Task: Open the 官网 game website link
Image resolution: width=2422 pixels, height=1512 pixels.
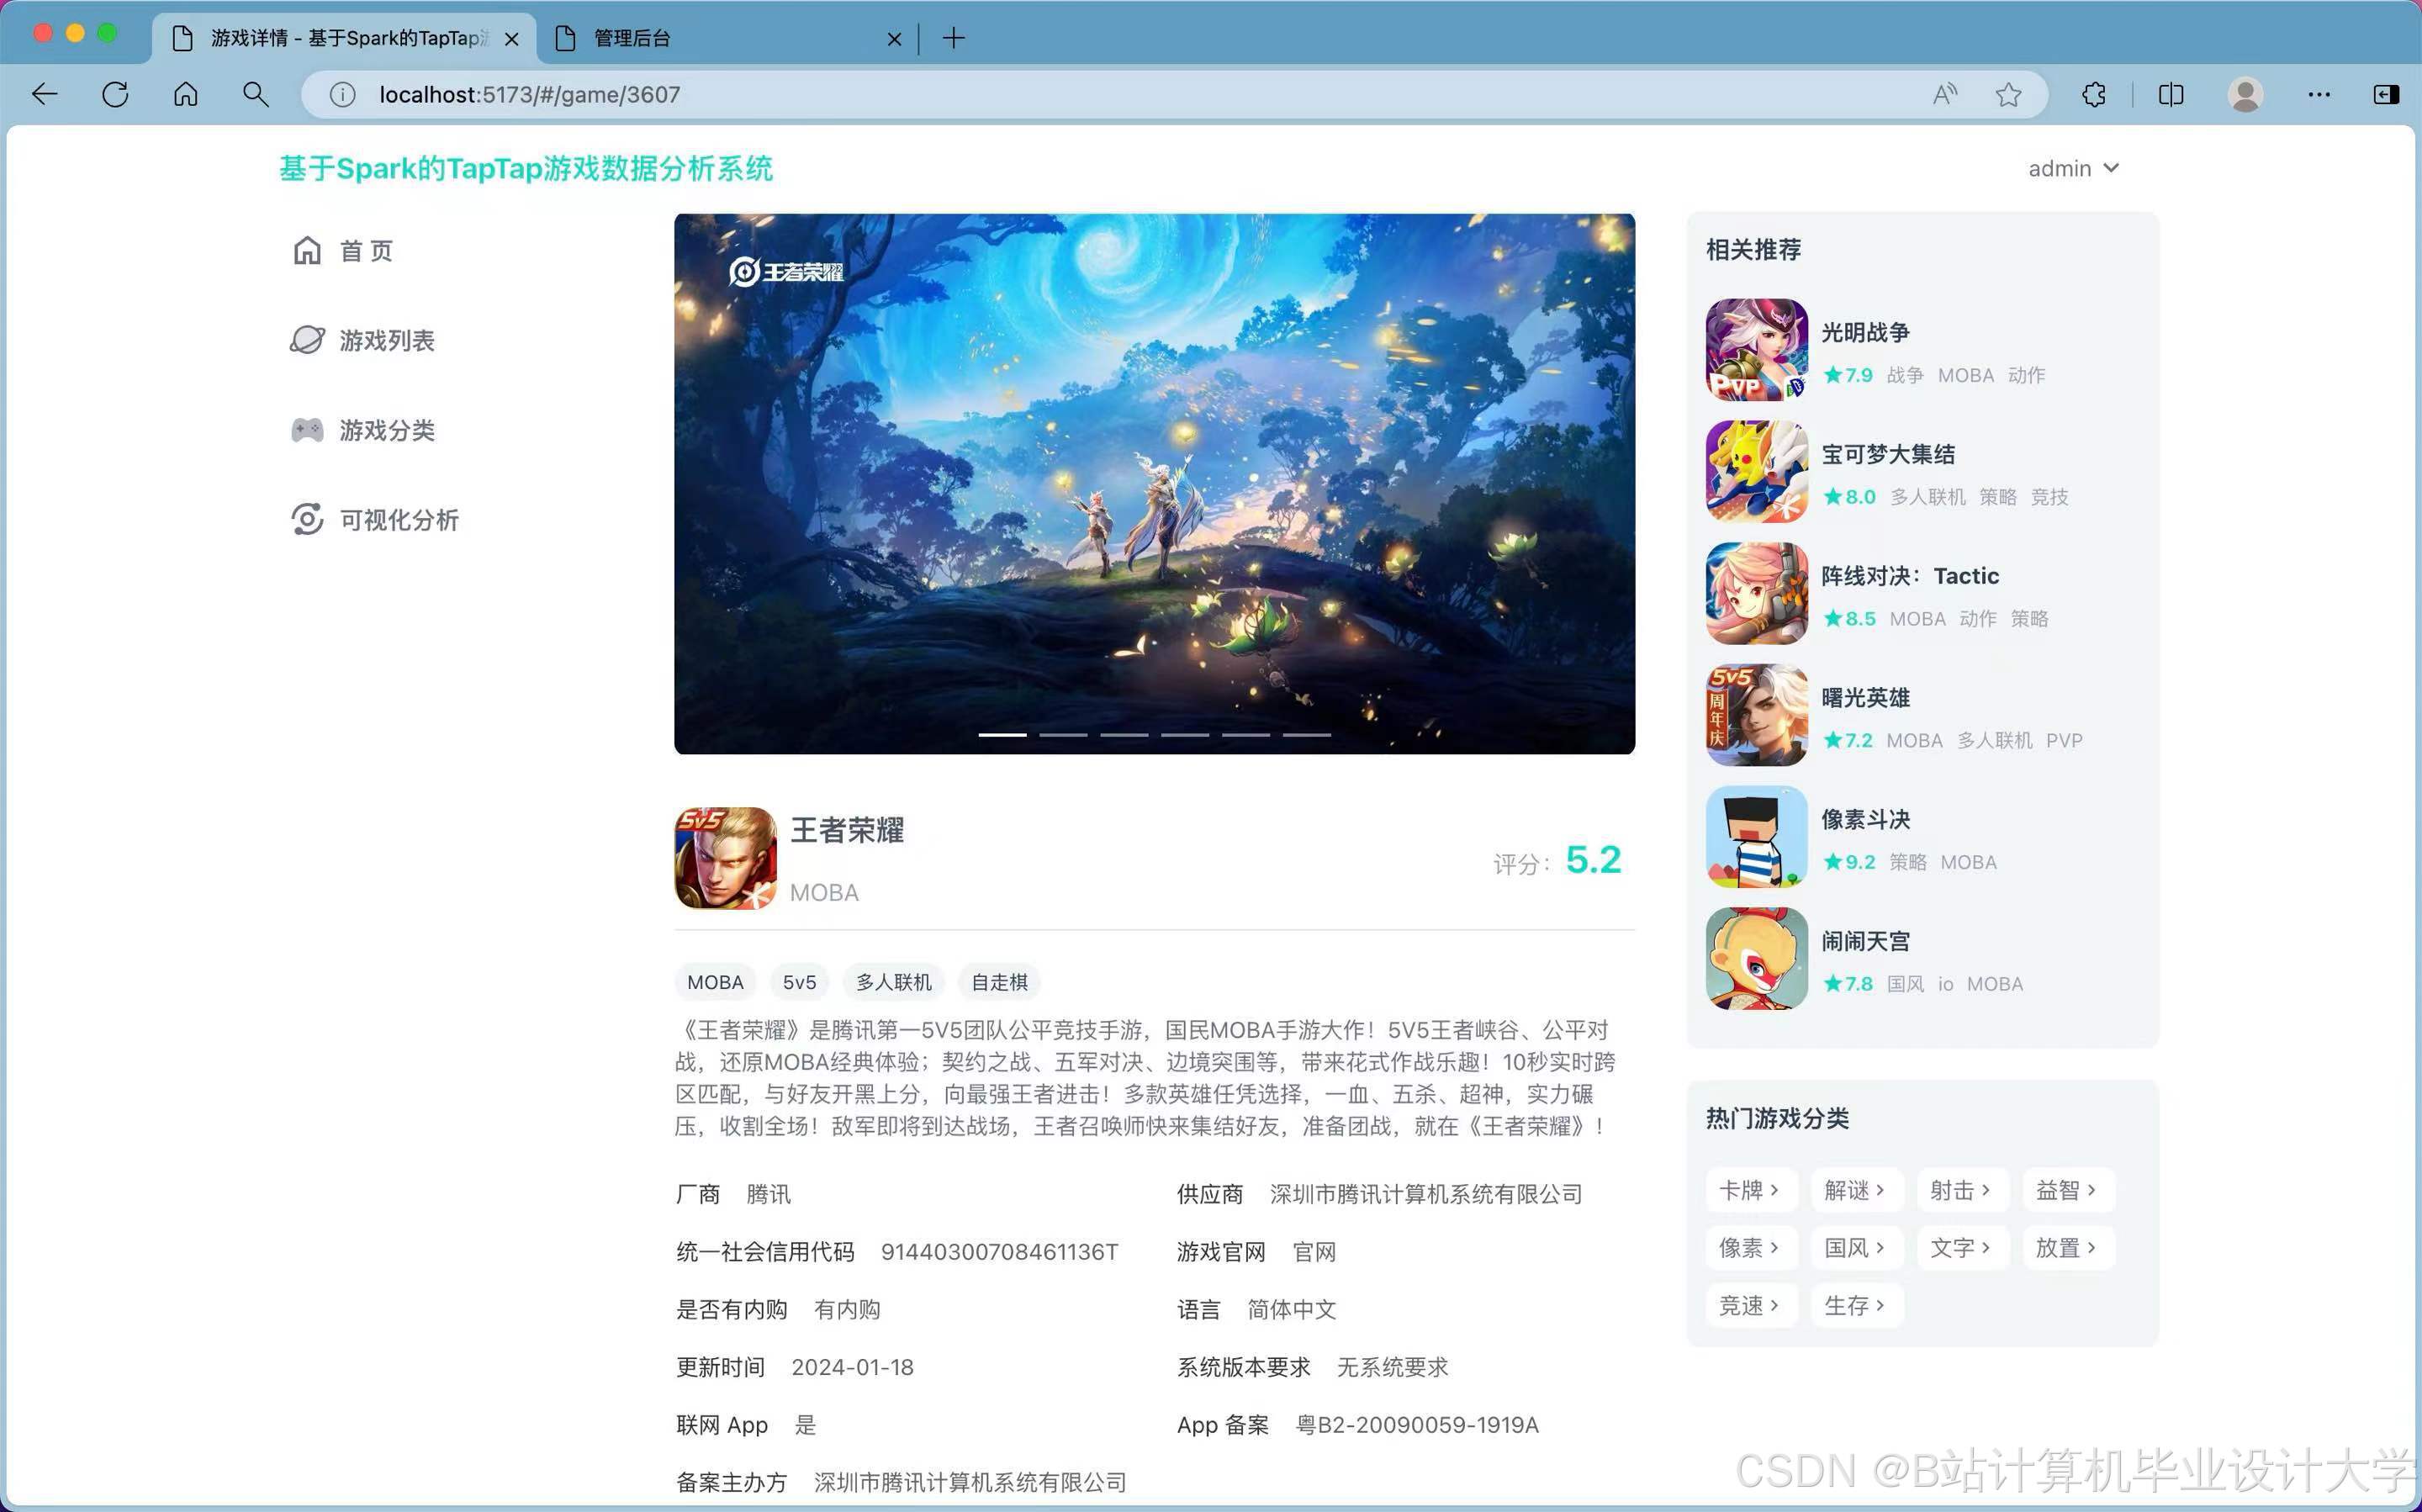Action: click(x=1314, y=1252)
